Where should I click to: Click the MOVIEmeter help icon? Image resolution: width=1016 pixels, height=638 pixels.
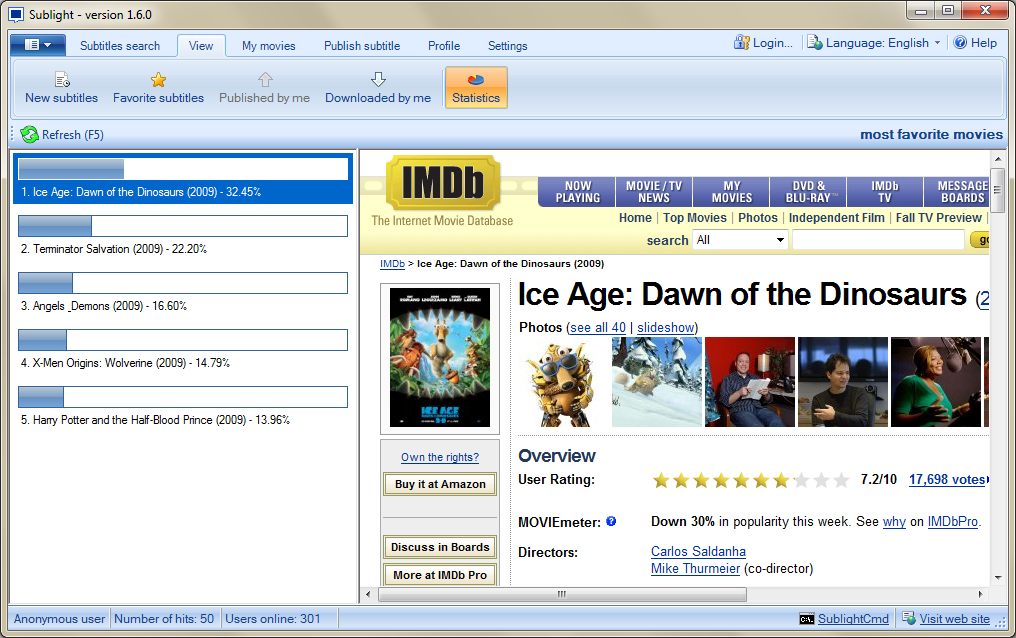(x=611, y=521)
